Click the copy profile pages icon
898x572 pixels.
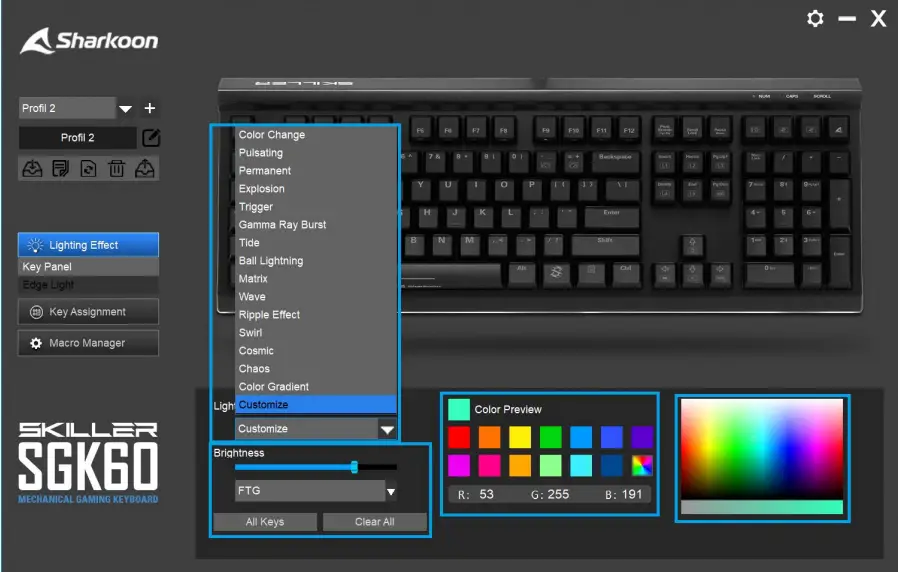pyautogui.click(x=60, y=168)
